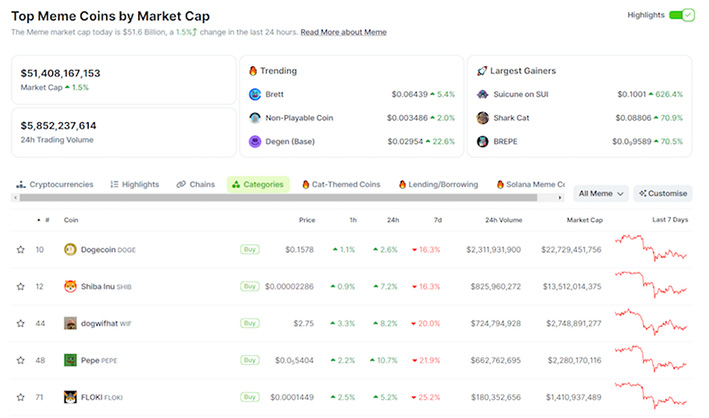The image size is (709, 418).
Task: Sort by the 1h column header
Action: [353, 220]
